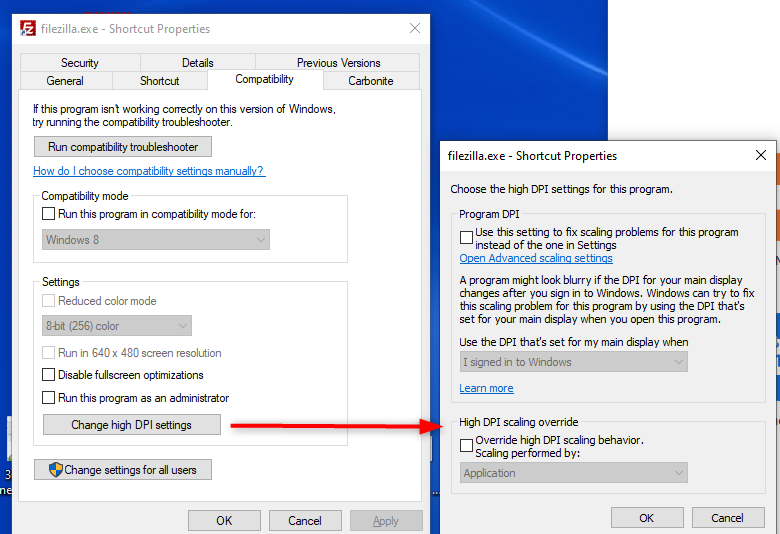Open the Windows 8 compatibility dropdown
This screenshot has width=780, height=534.
point(156,239)
